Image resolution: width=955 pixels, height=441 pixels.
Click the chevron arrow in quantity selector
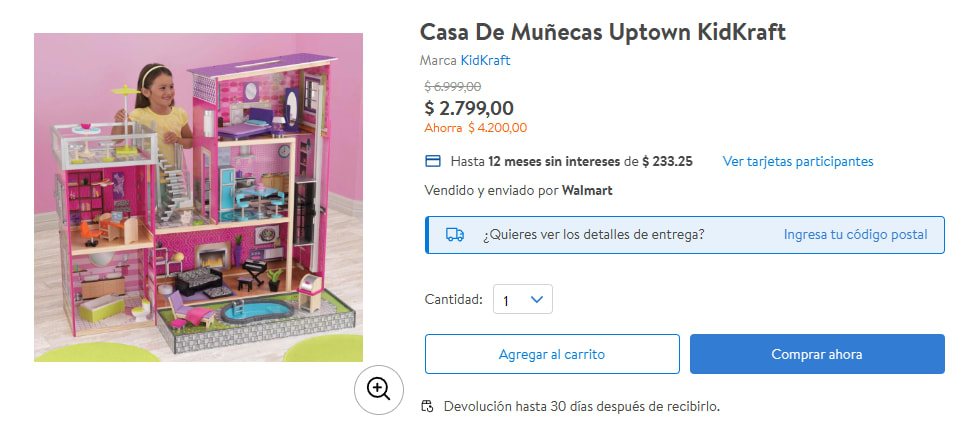click(x=537, y=299)
